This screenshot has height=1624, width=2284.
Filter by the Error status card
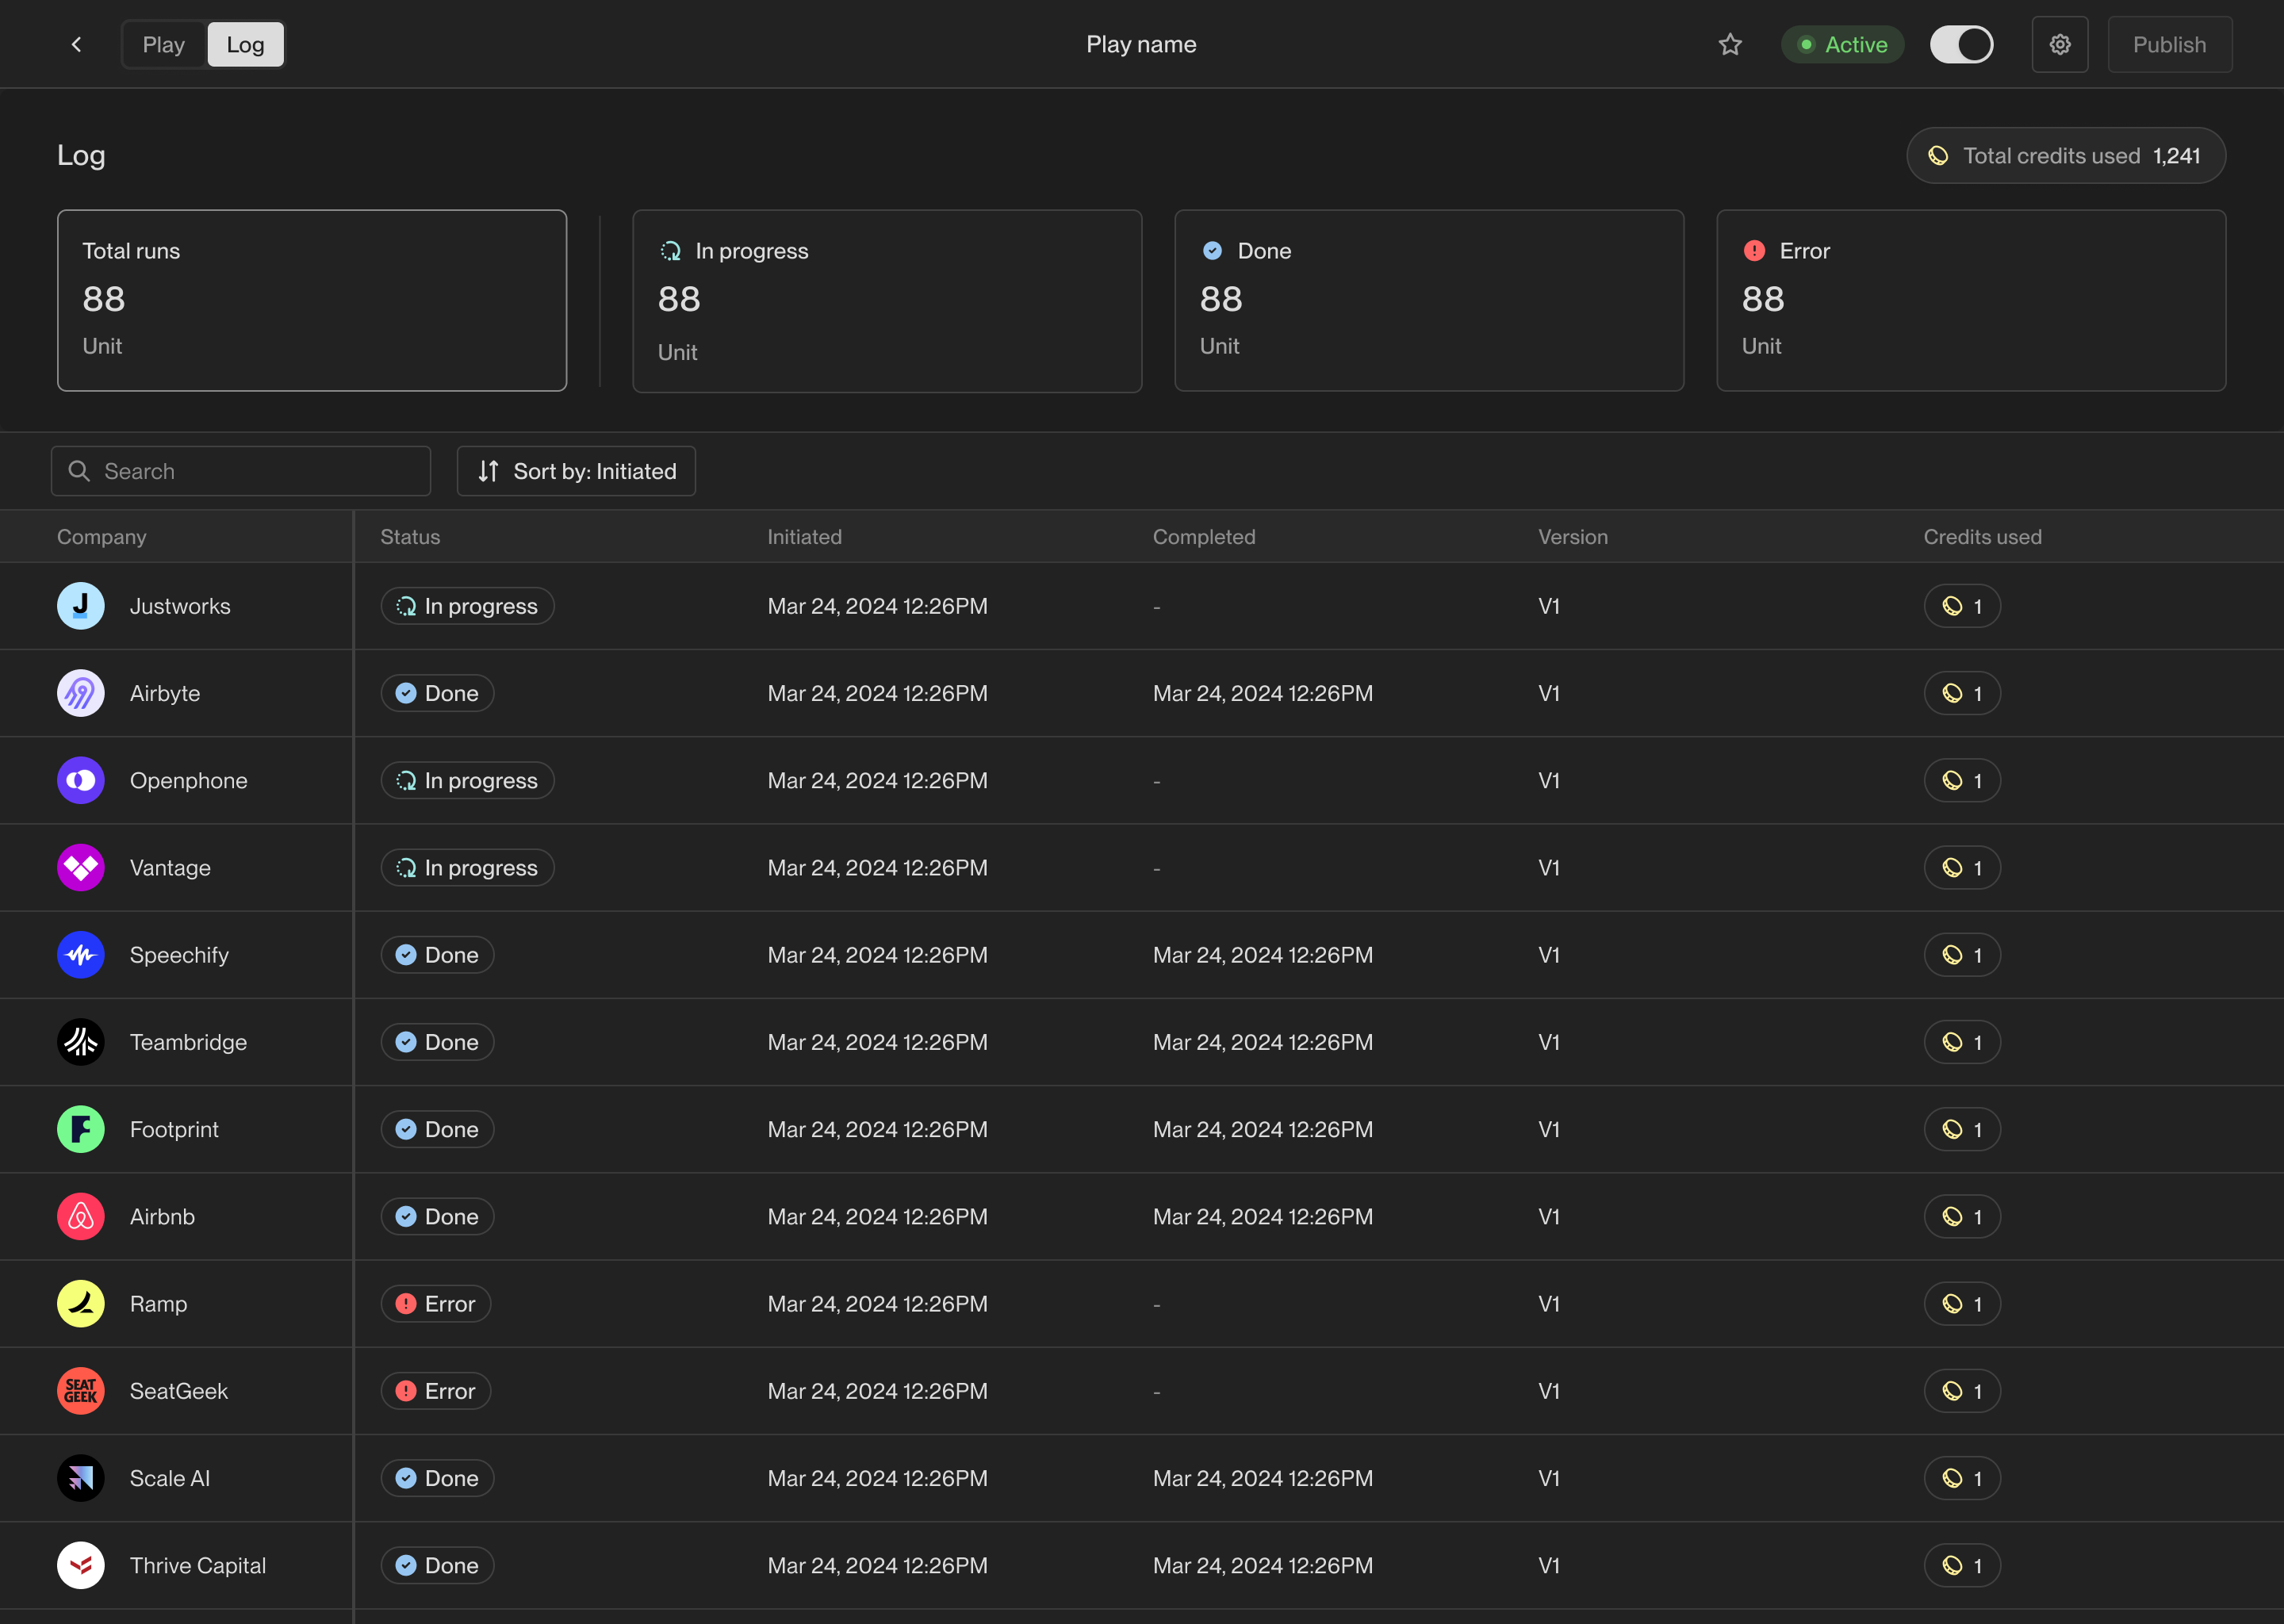pyautogui.click(x=1970, y=300)
